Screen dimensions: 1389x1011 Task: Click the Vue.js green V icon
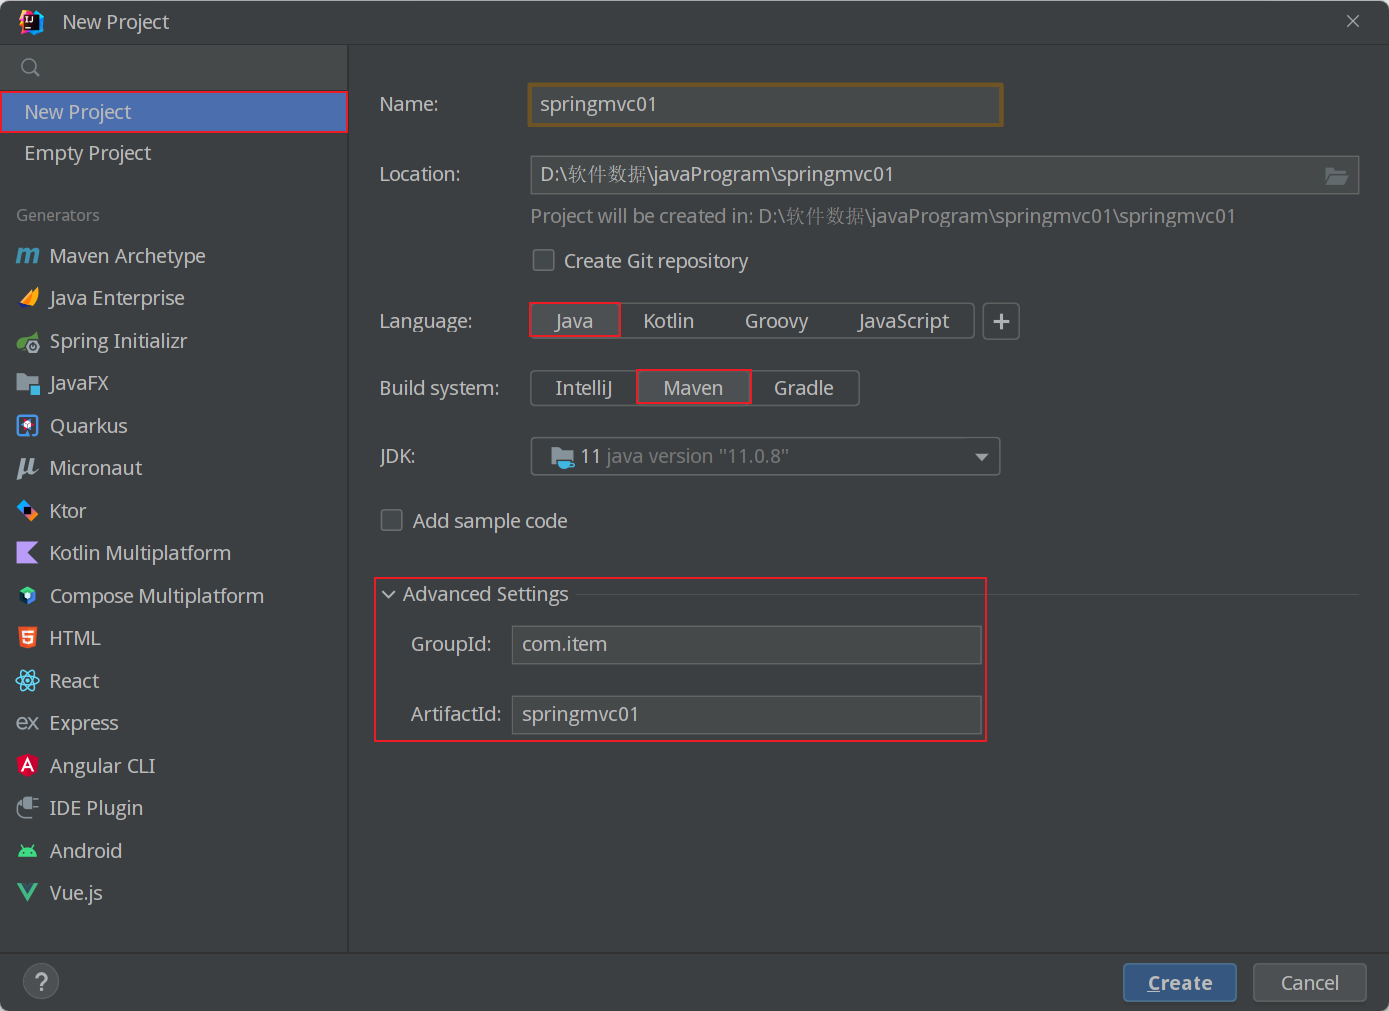(28, 892)
